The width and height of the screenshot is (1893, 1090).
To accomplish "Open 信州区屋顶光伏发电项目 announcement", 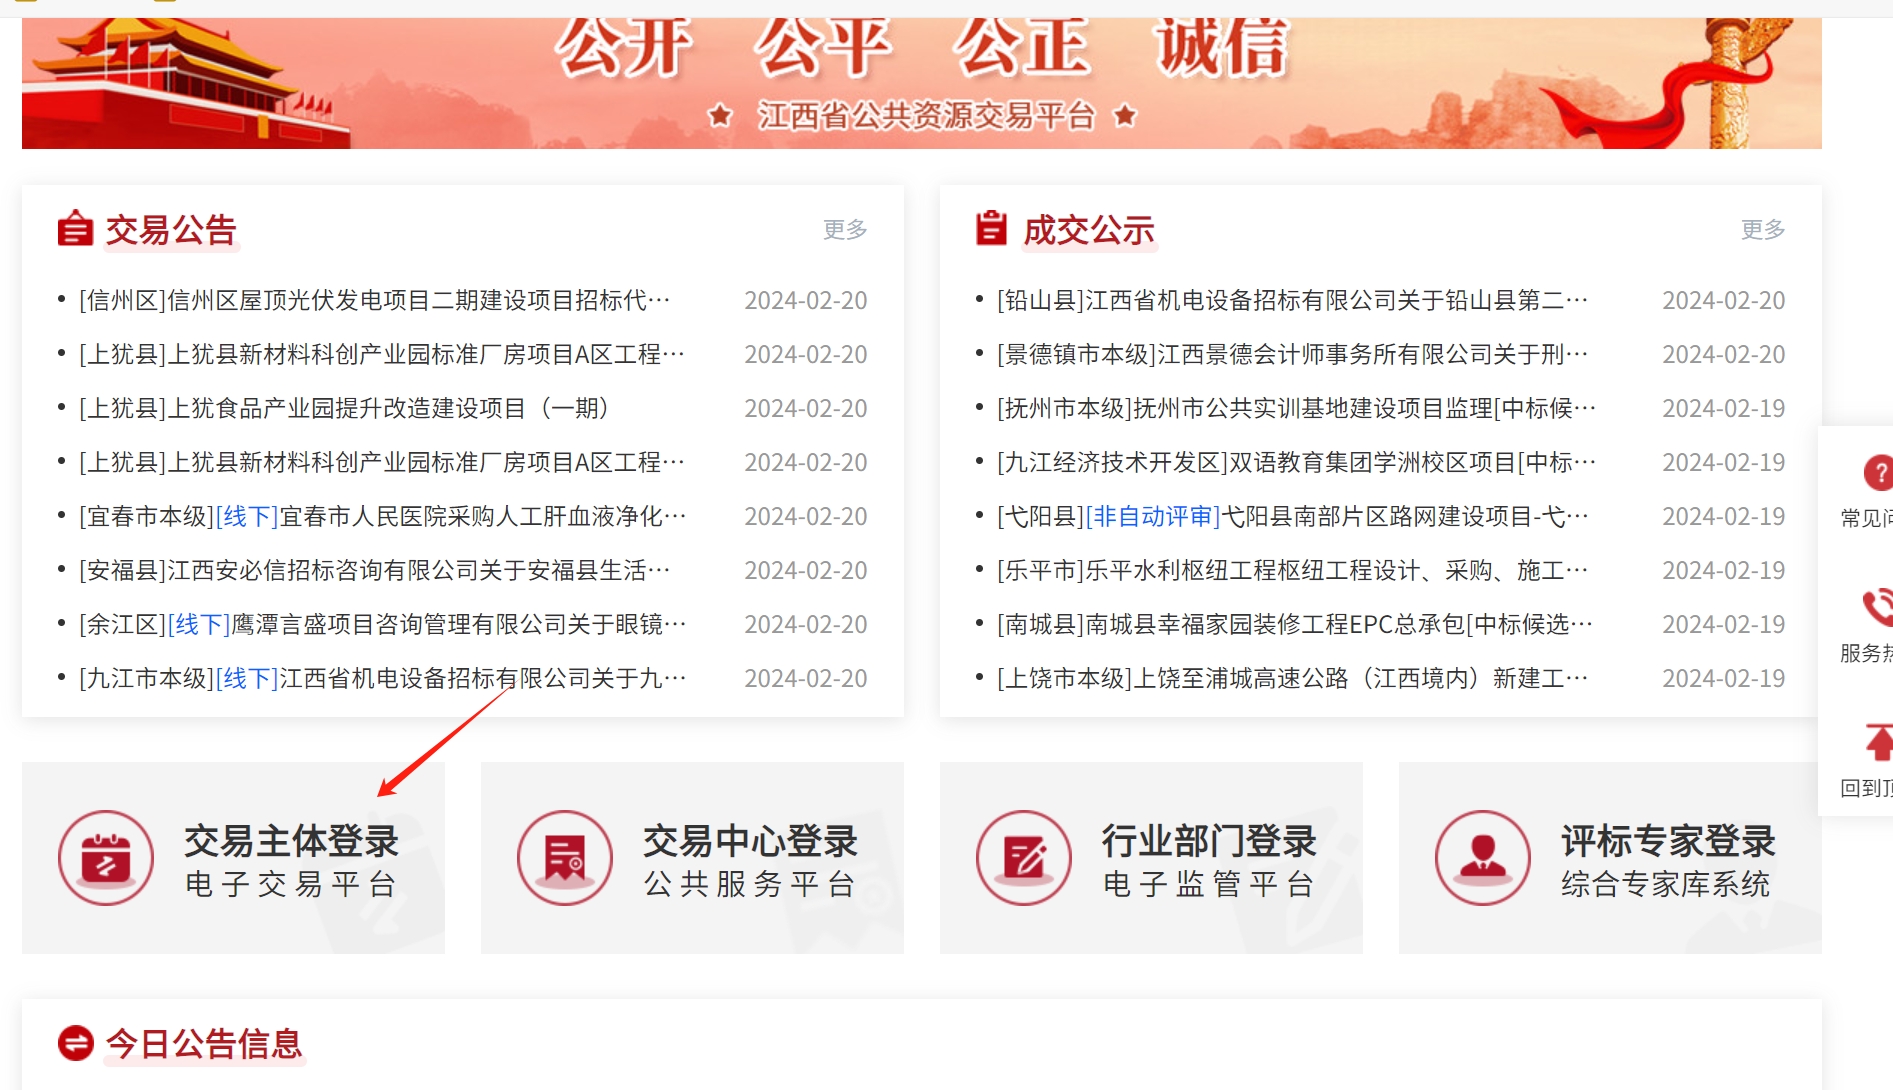I will [375, 301].
